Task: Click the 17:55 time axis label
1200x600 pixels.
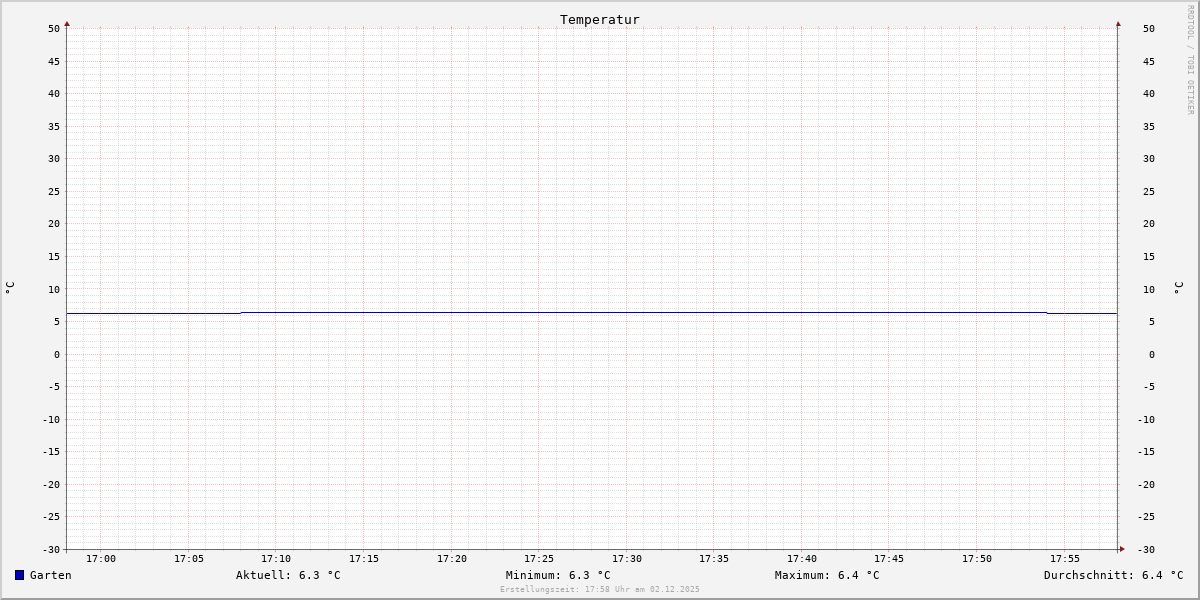Action: pos(1065,559)
